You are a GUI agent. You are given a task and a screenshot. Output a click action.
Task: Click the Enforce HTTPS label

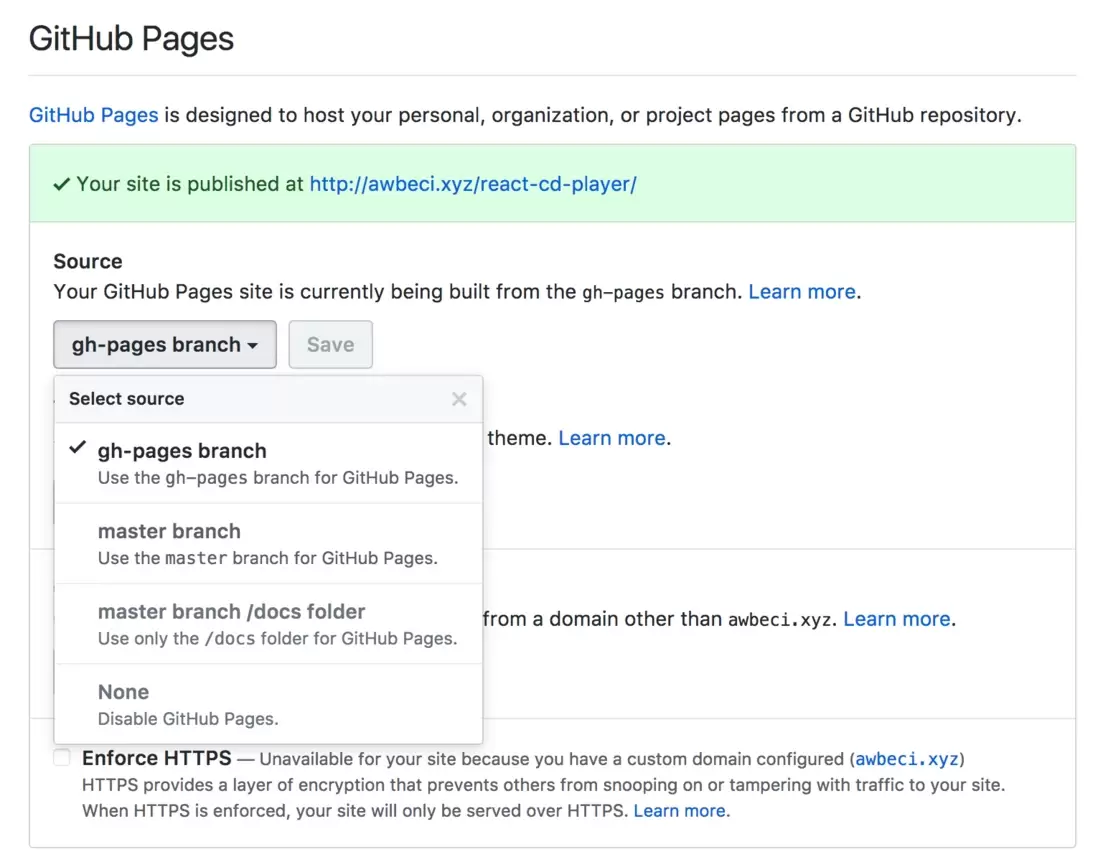click(x=157, y=758)
